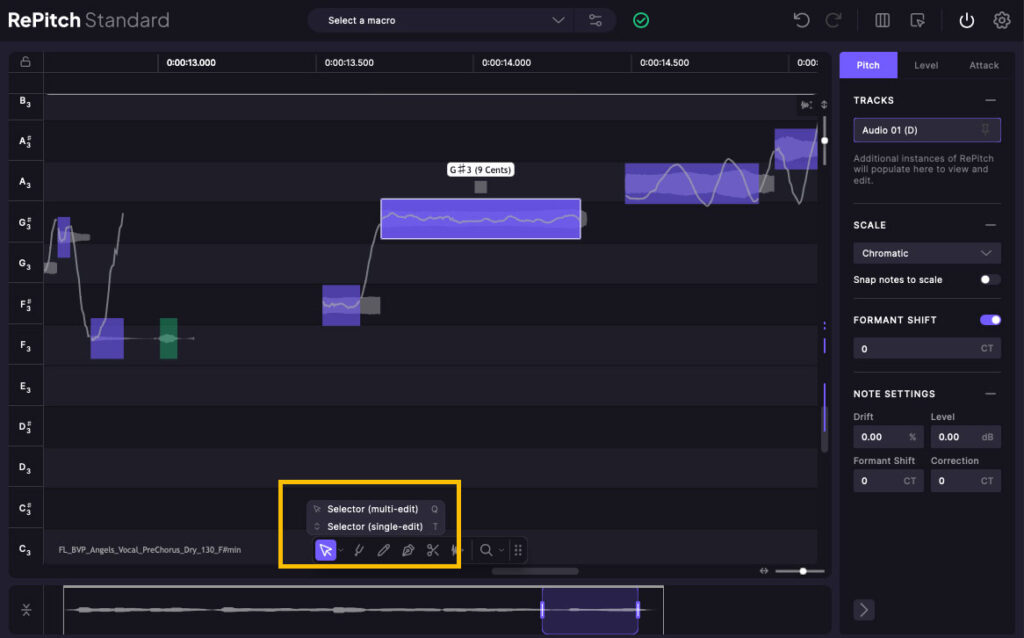Open the settings gear
This screenshot has height=638, width=1024.
(x=1001, y=20)
